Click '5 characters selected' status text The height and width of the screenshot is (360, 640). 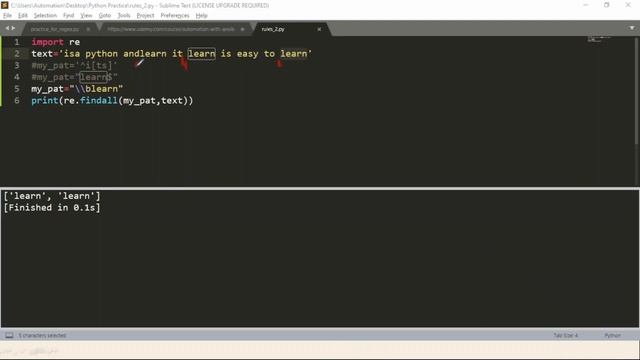pyautogui.click(x=42, y=335)
